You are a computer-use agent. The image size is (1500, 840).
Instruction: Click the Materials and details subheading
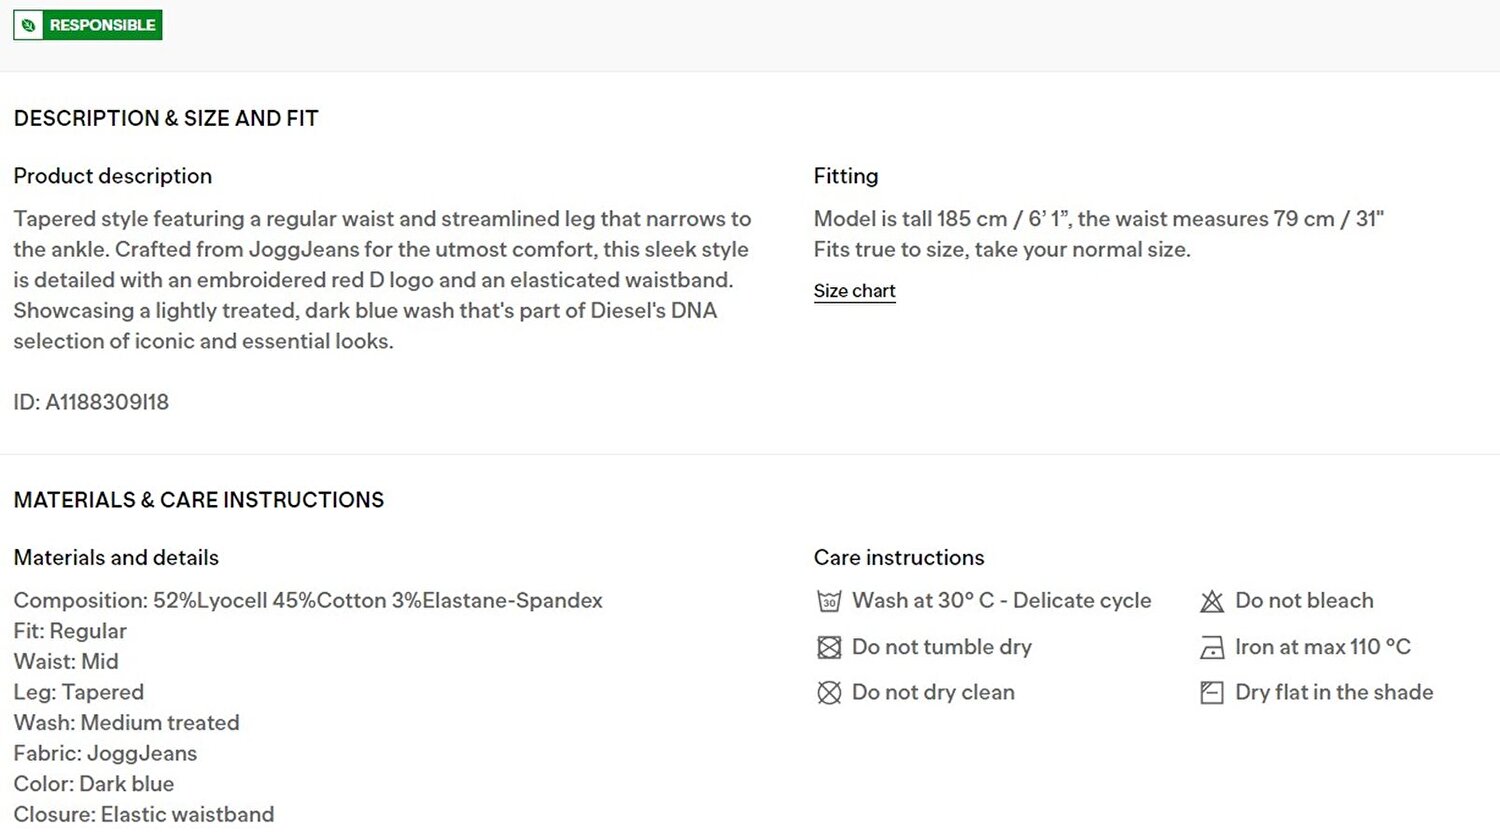(116, 558)
